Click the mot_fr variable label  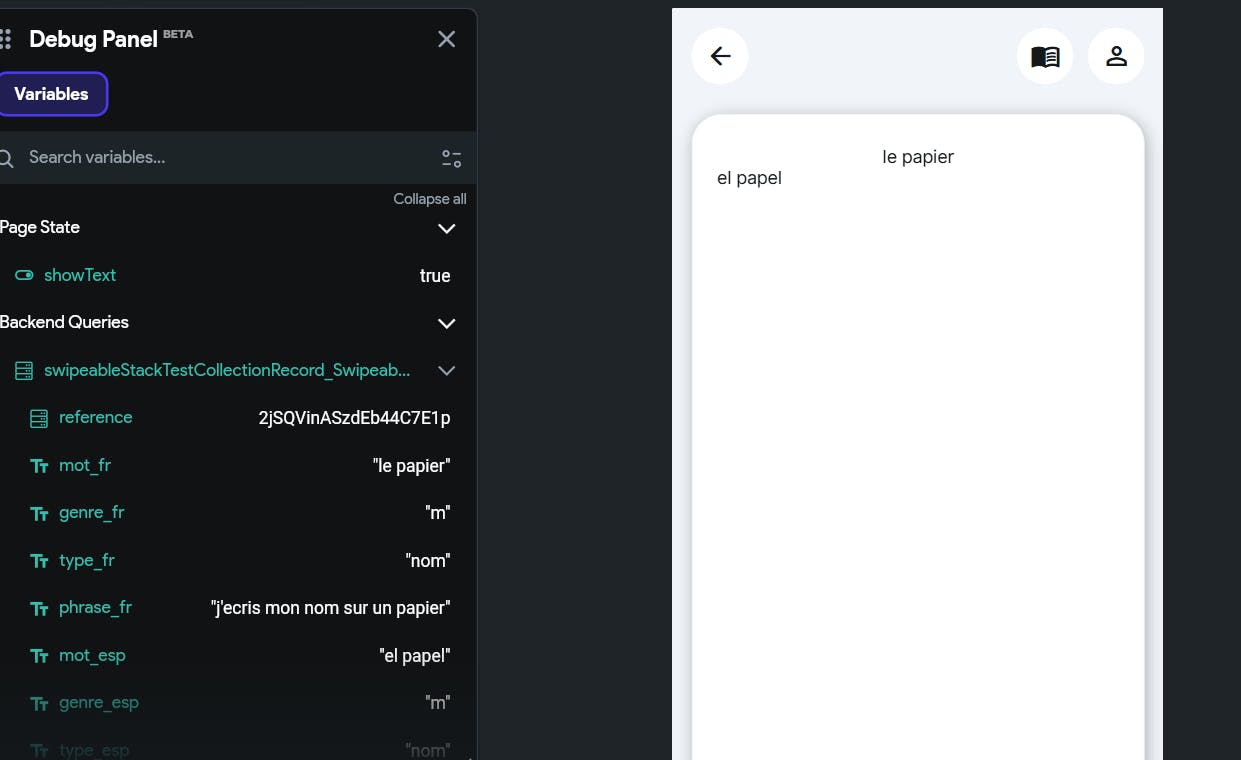[x=85, y=465]
